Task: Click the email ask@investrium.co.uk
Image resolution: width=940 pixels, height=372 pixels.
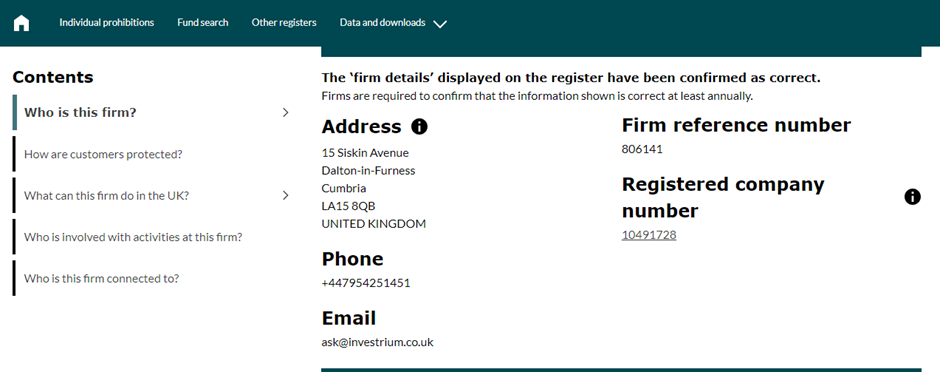Action: point(378,342)
